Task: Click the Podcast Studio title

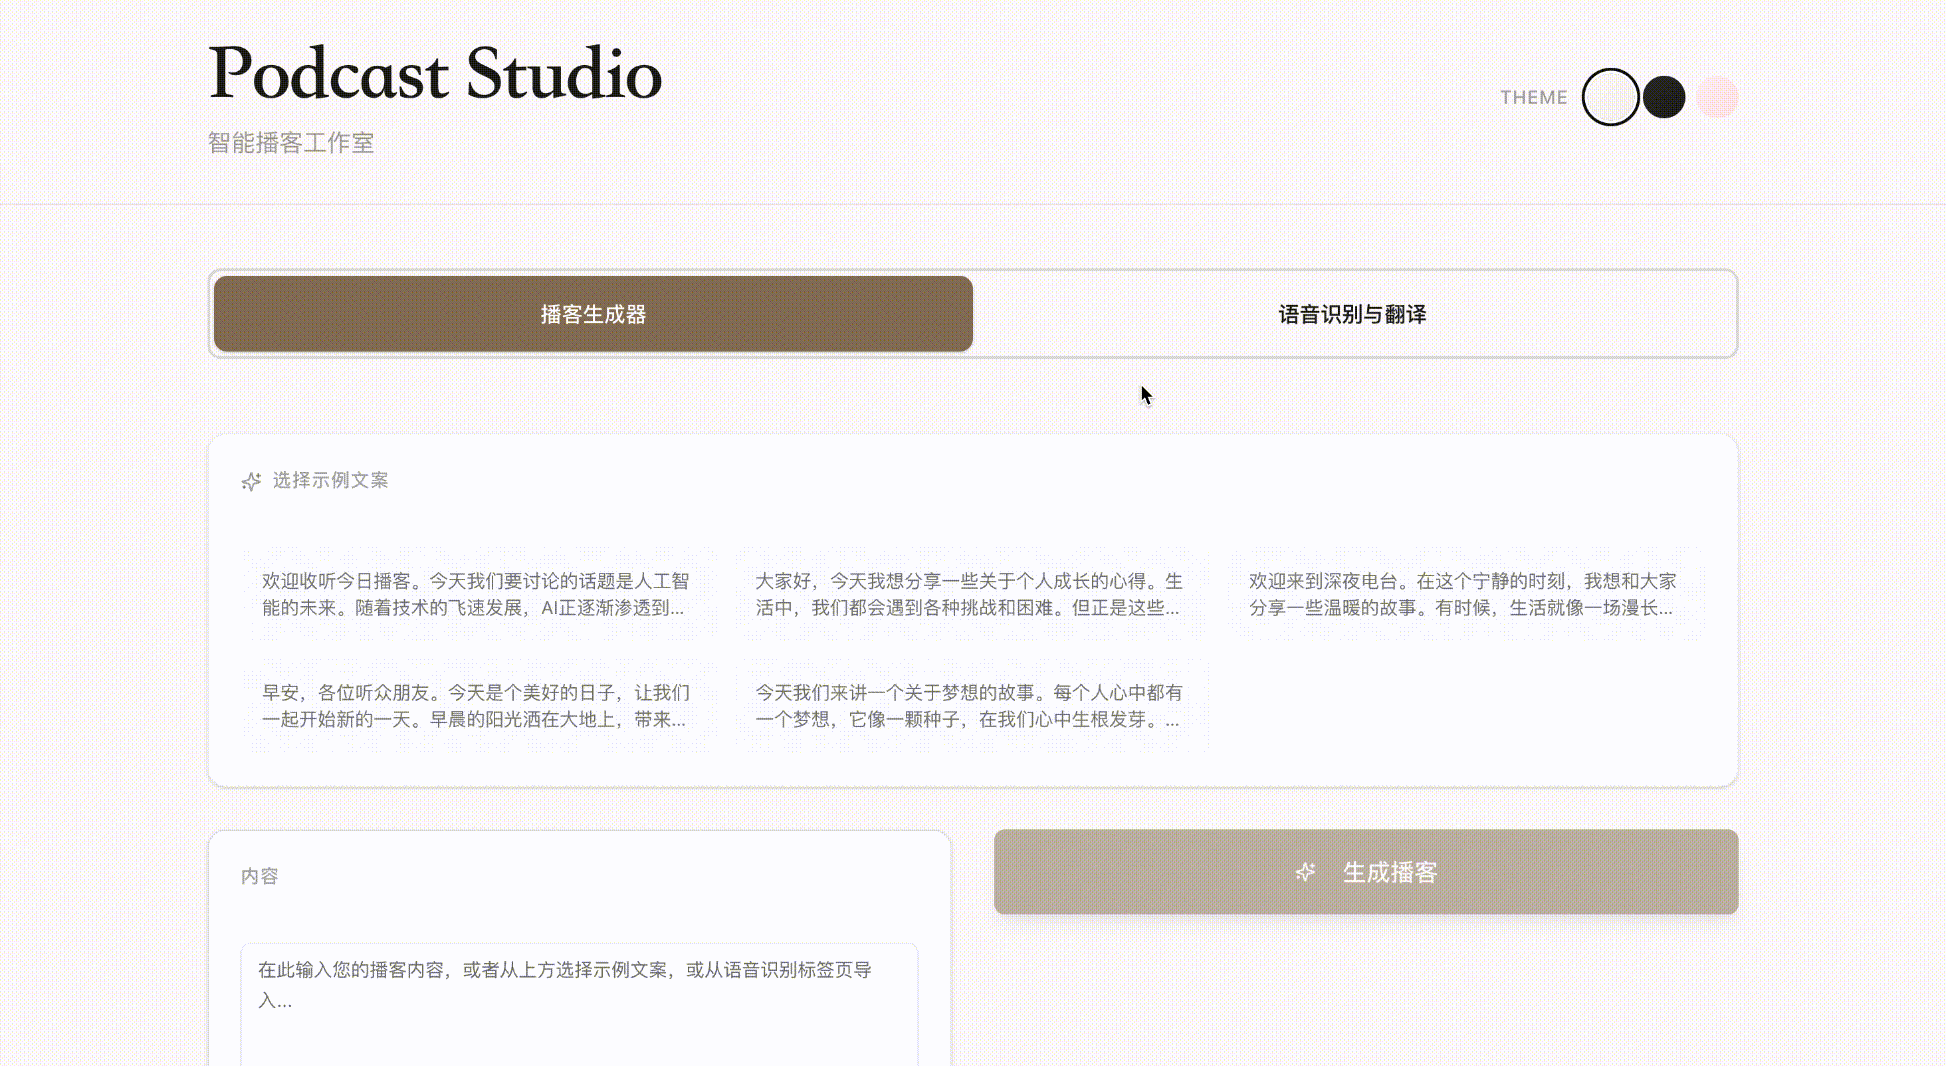Action: 435,74
